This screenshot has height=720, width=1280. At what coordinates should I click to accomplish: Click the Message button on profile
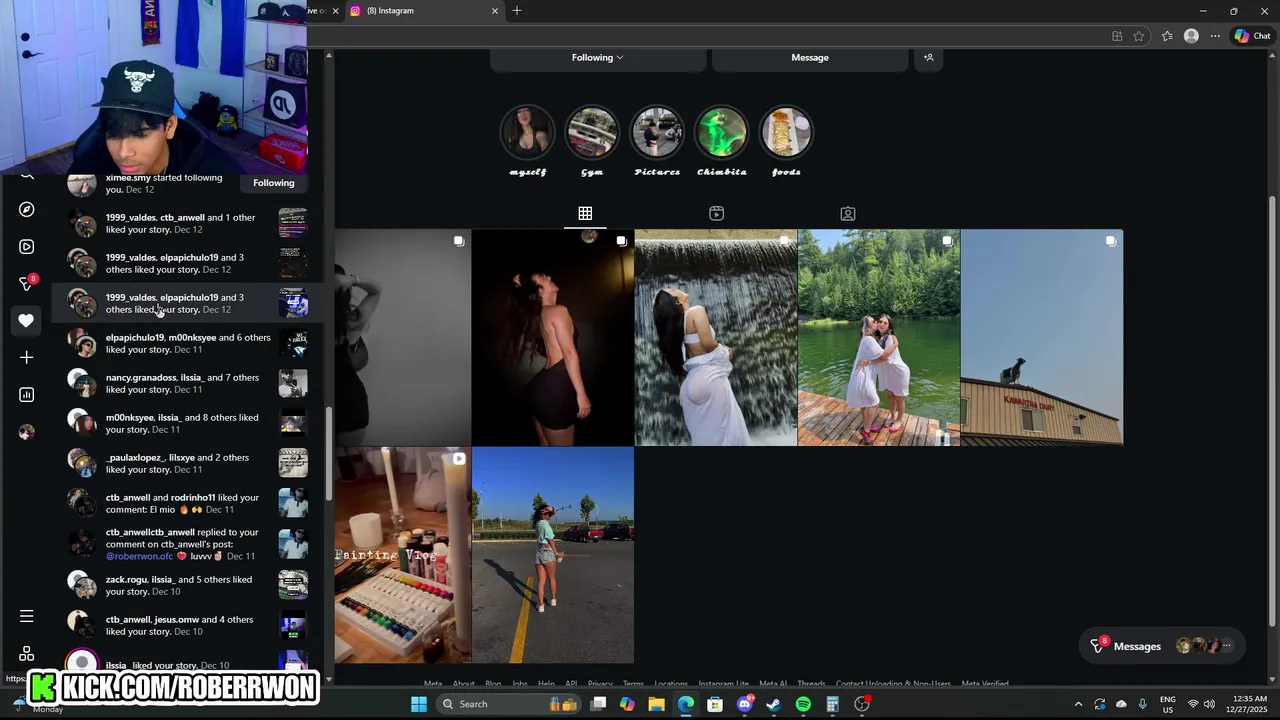(810, 58)
